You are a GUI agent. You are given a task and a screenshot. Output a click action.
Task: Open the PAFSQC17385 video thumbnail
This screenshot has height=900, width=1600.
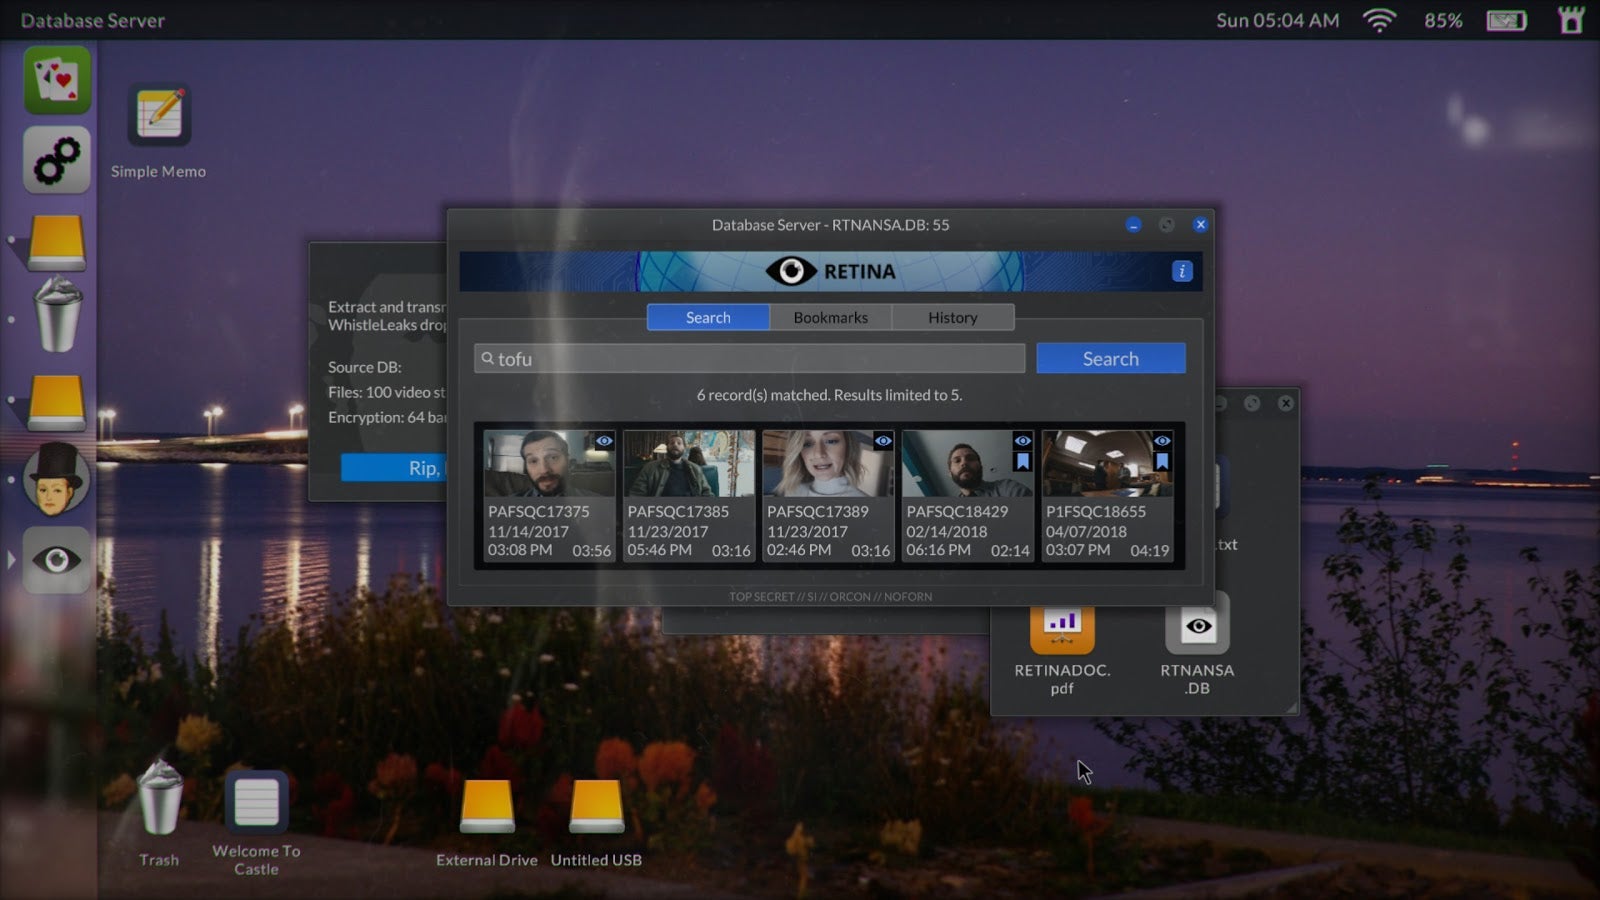pos(689,464)
